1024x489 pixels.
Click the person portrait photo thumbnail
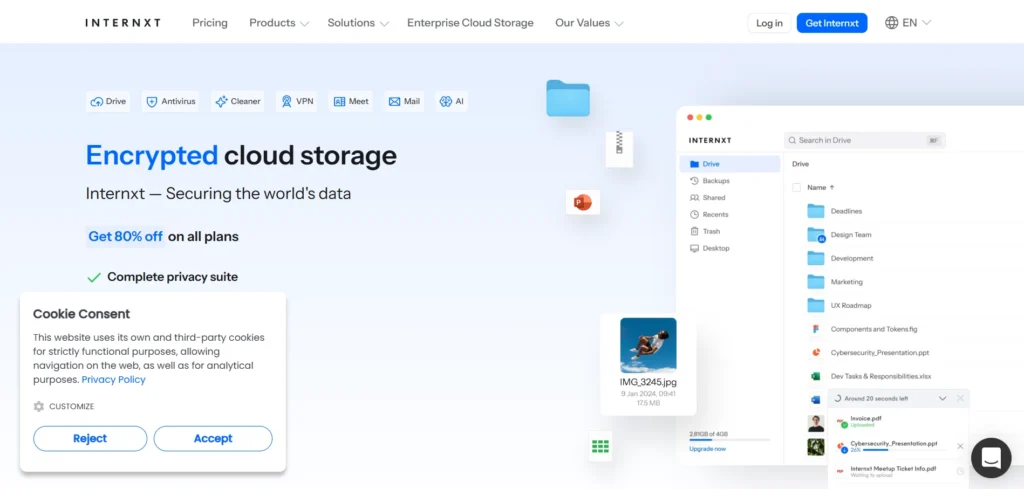(x=816, y=423)
